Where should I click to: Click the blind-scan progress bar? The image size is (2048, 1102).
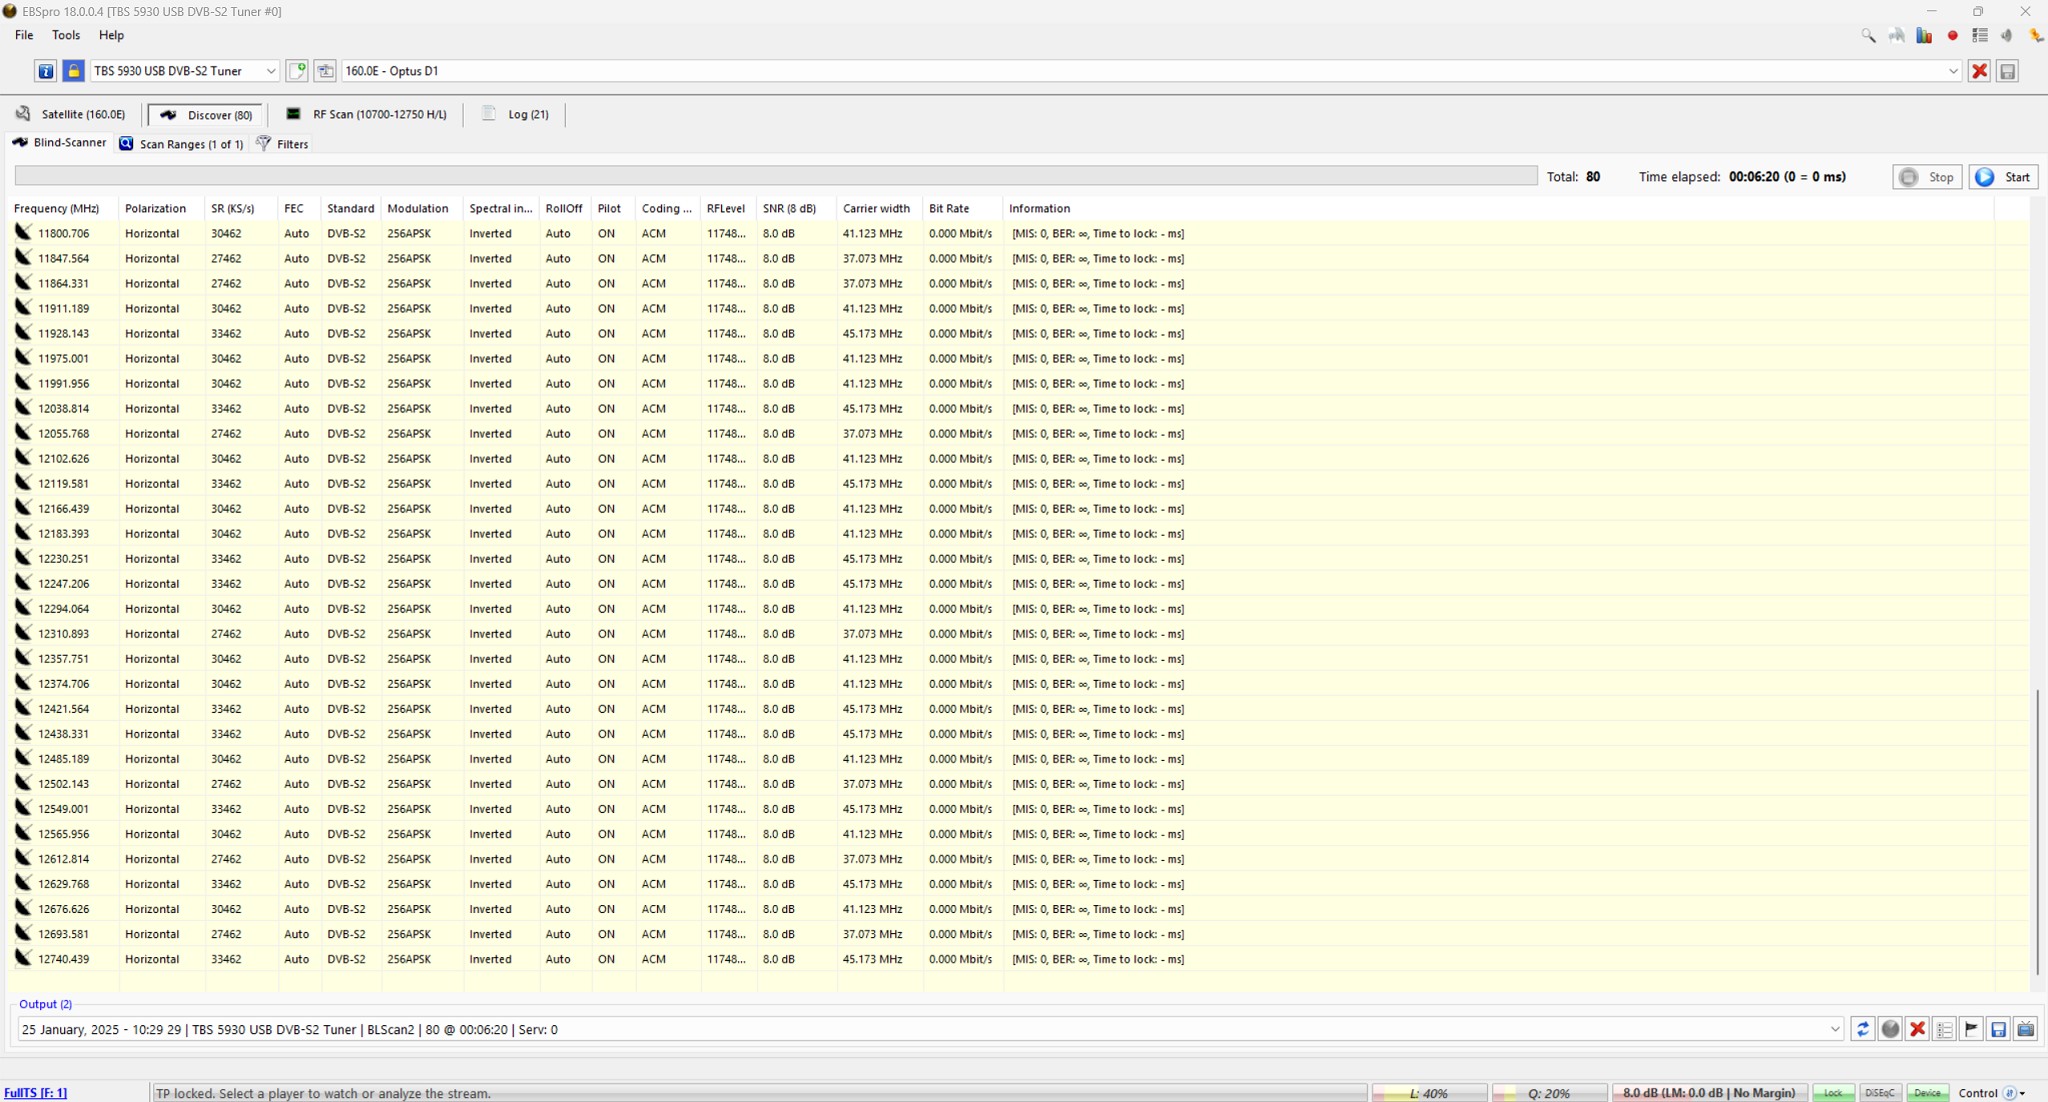[775, 177]
